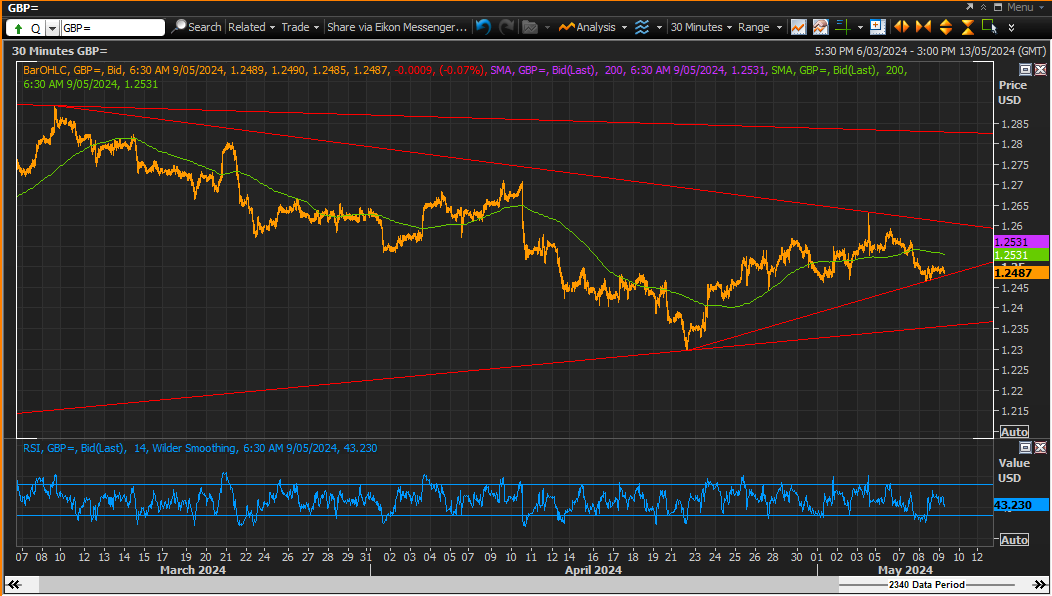Click the blue Undo arrow
This screenshot has width=1052, height=596.
(x=483, y=27)
